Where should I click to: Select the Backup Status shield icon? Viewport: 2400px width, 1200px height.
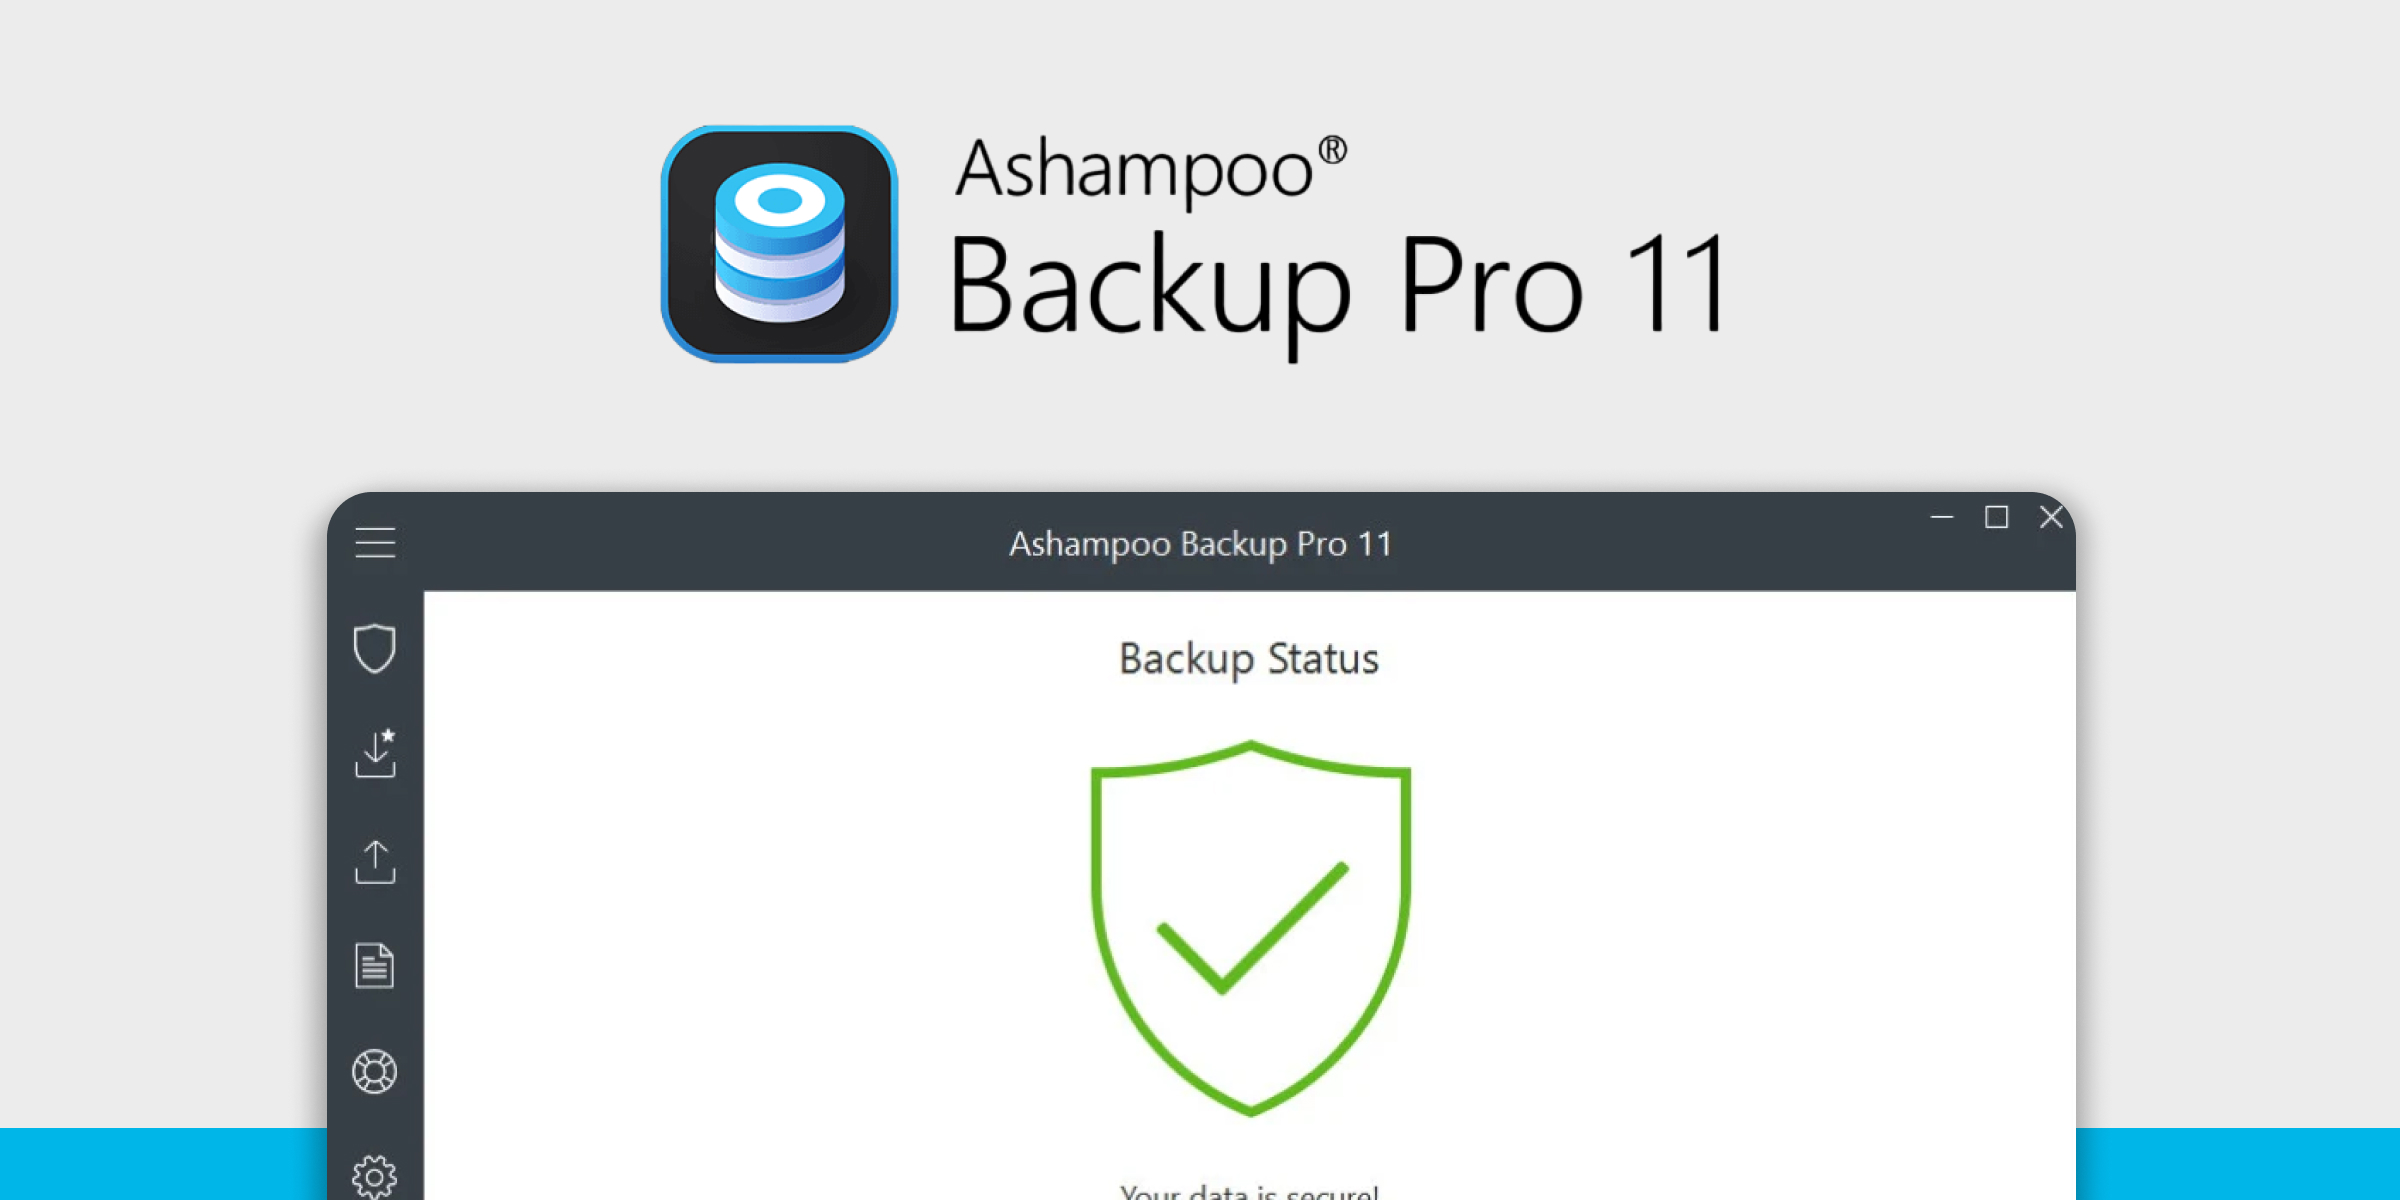[374, 648]
